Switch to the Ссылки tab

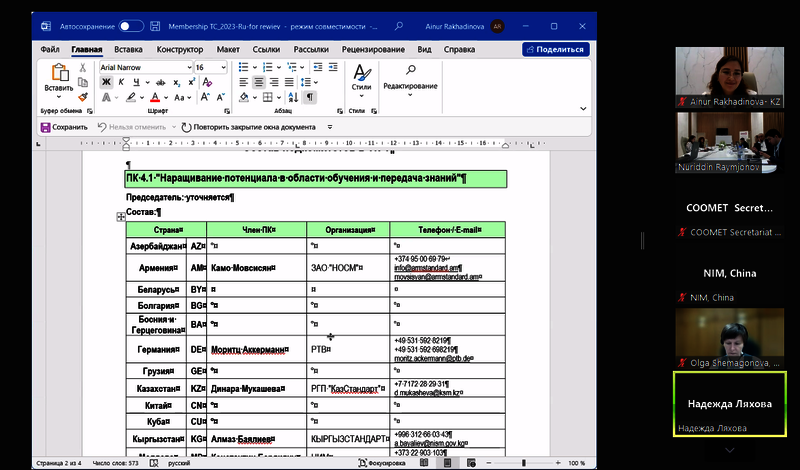click(266, 50)
